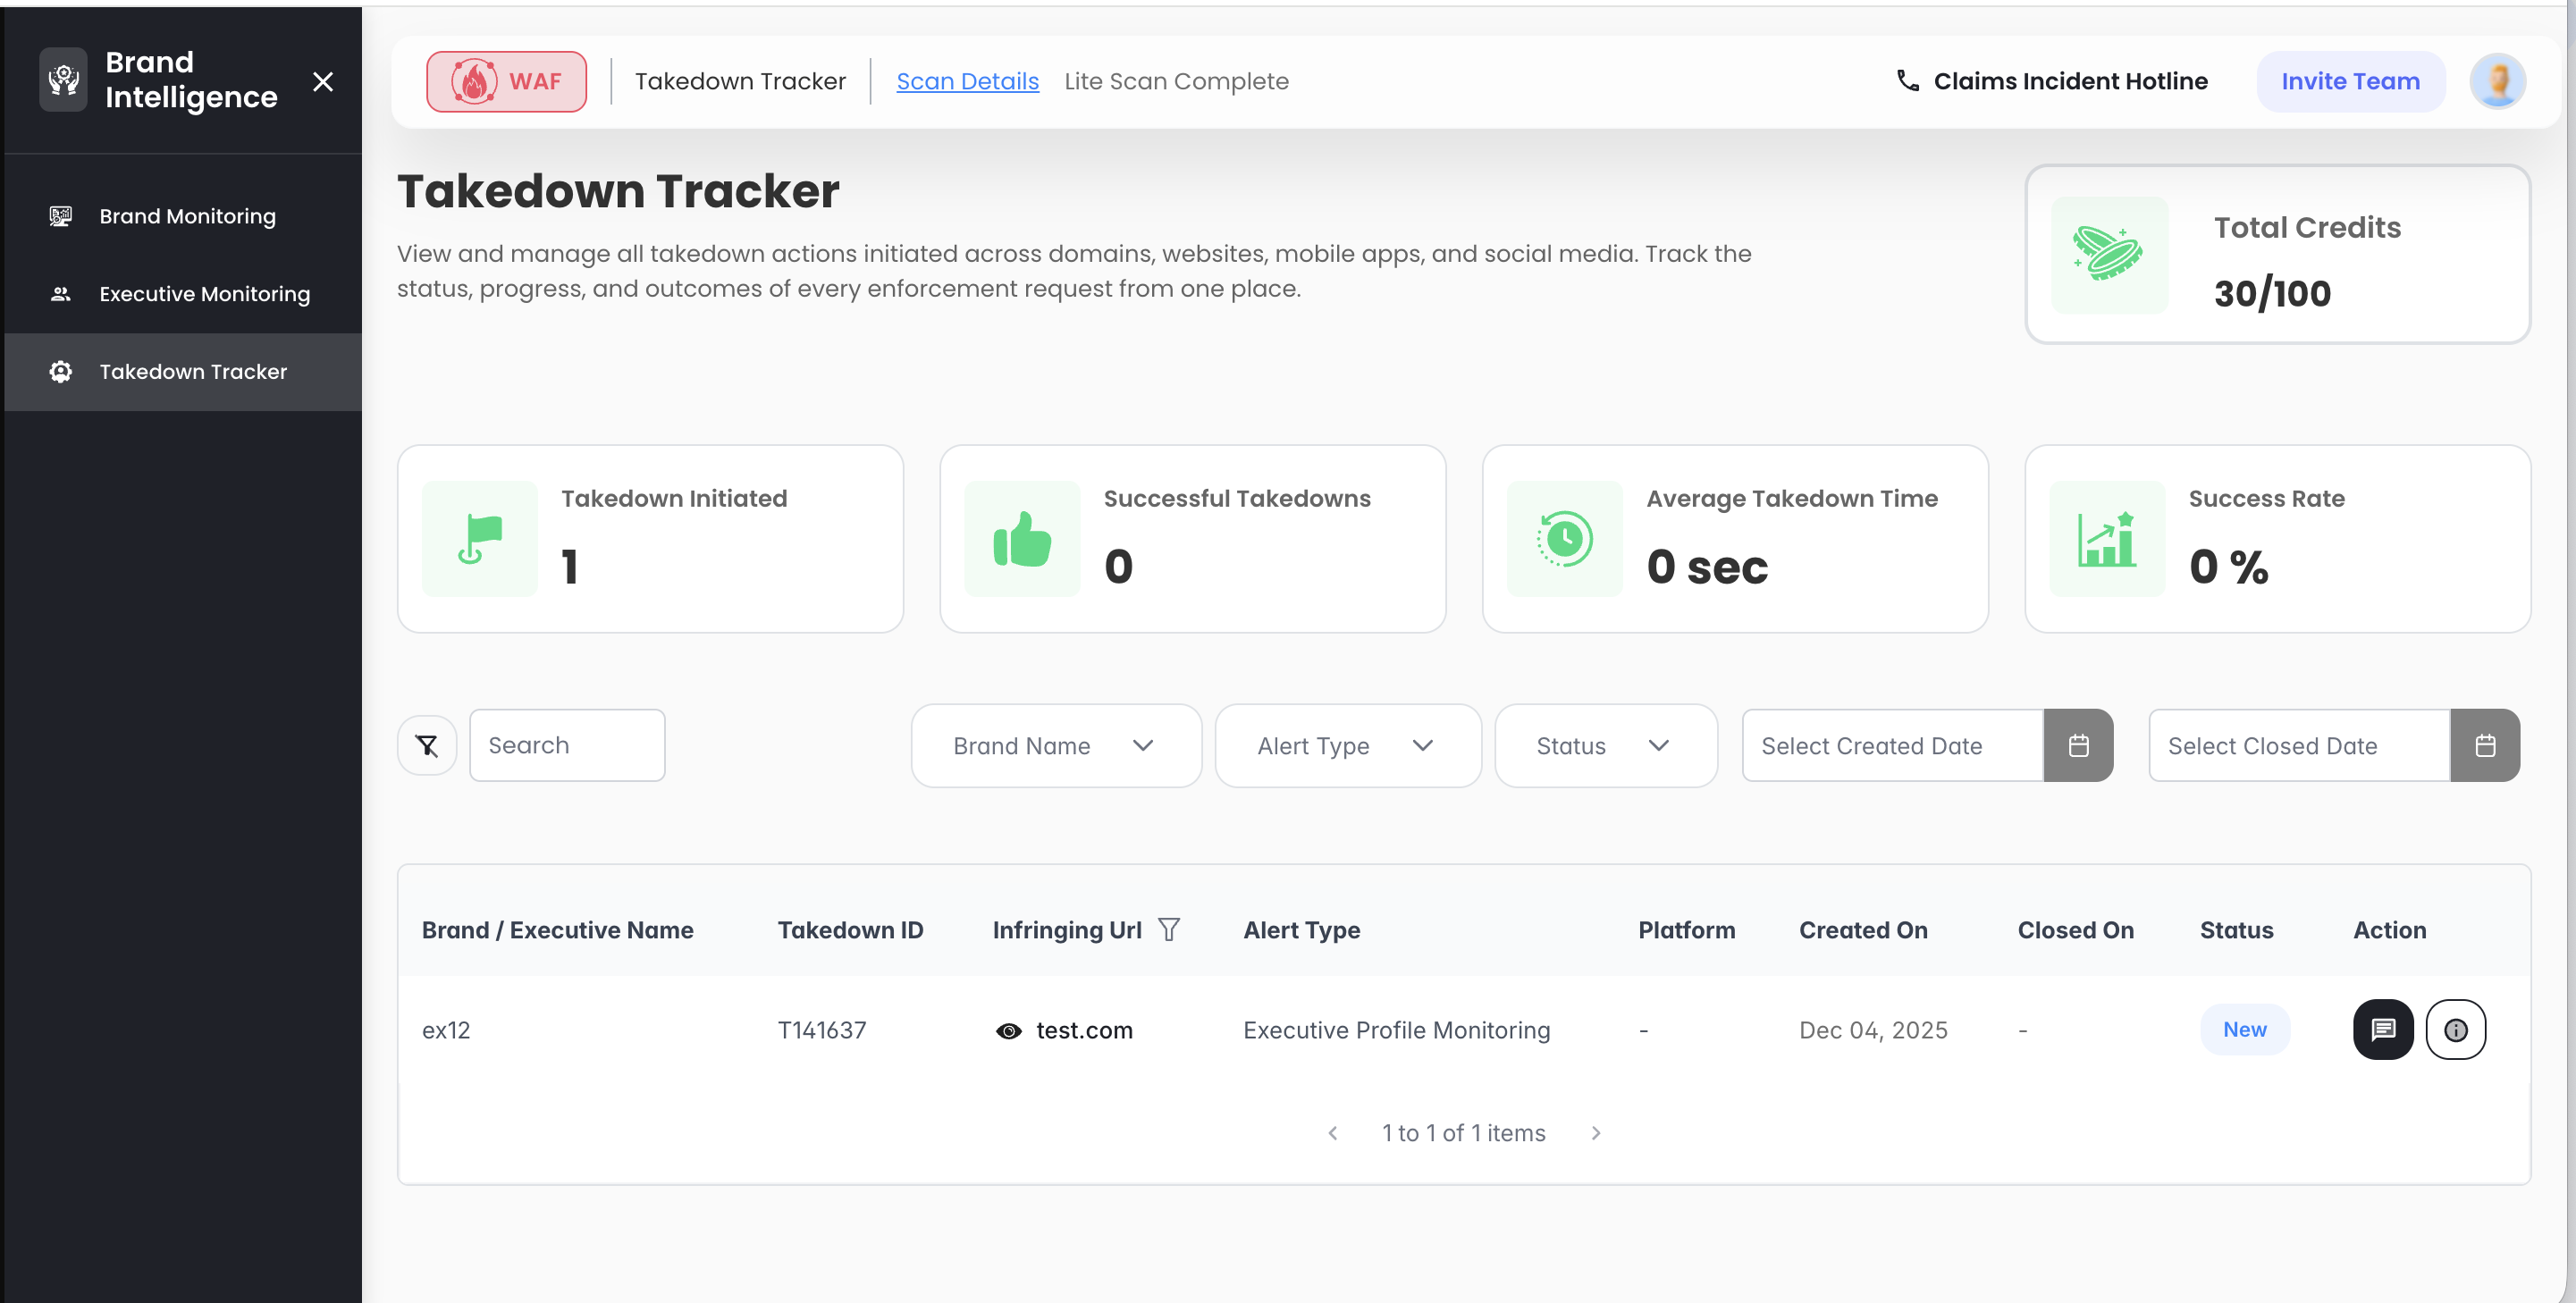Click the info icon in the Action column
This screenshot has width=2576, height=1303.
click(x=2457, y=1029)
